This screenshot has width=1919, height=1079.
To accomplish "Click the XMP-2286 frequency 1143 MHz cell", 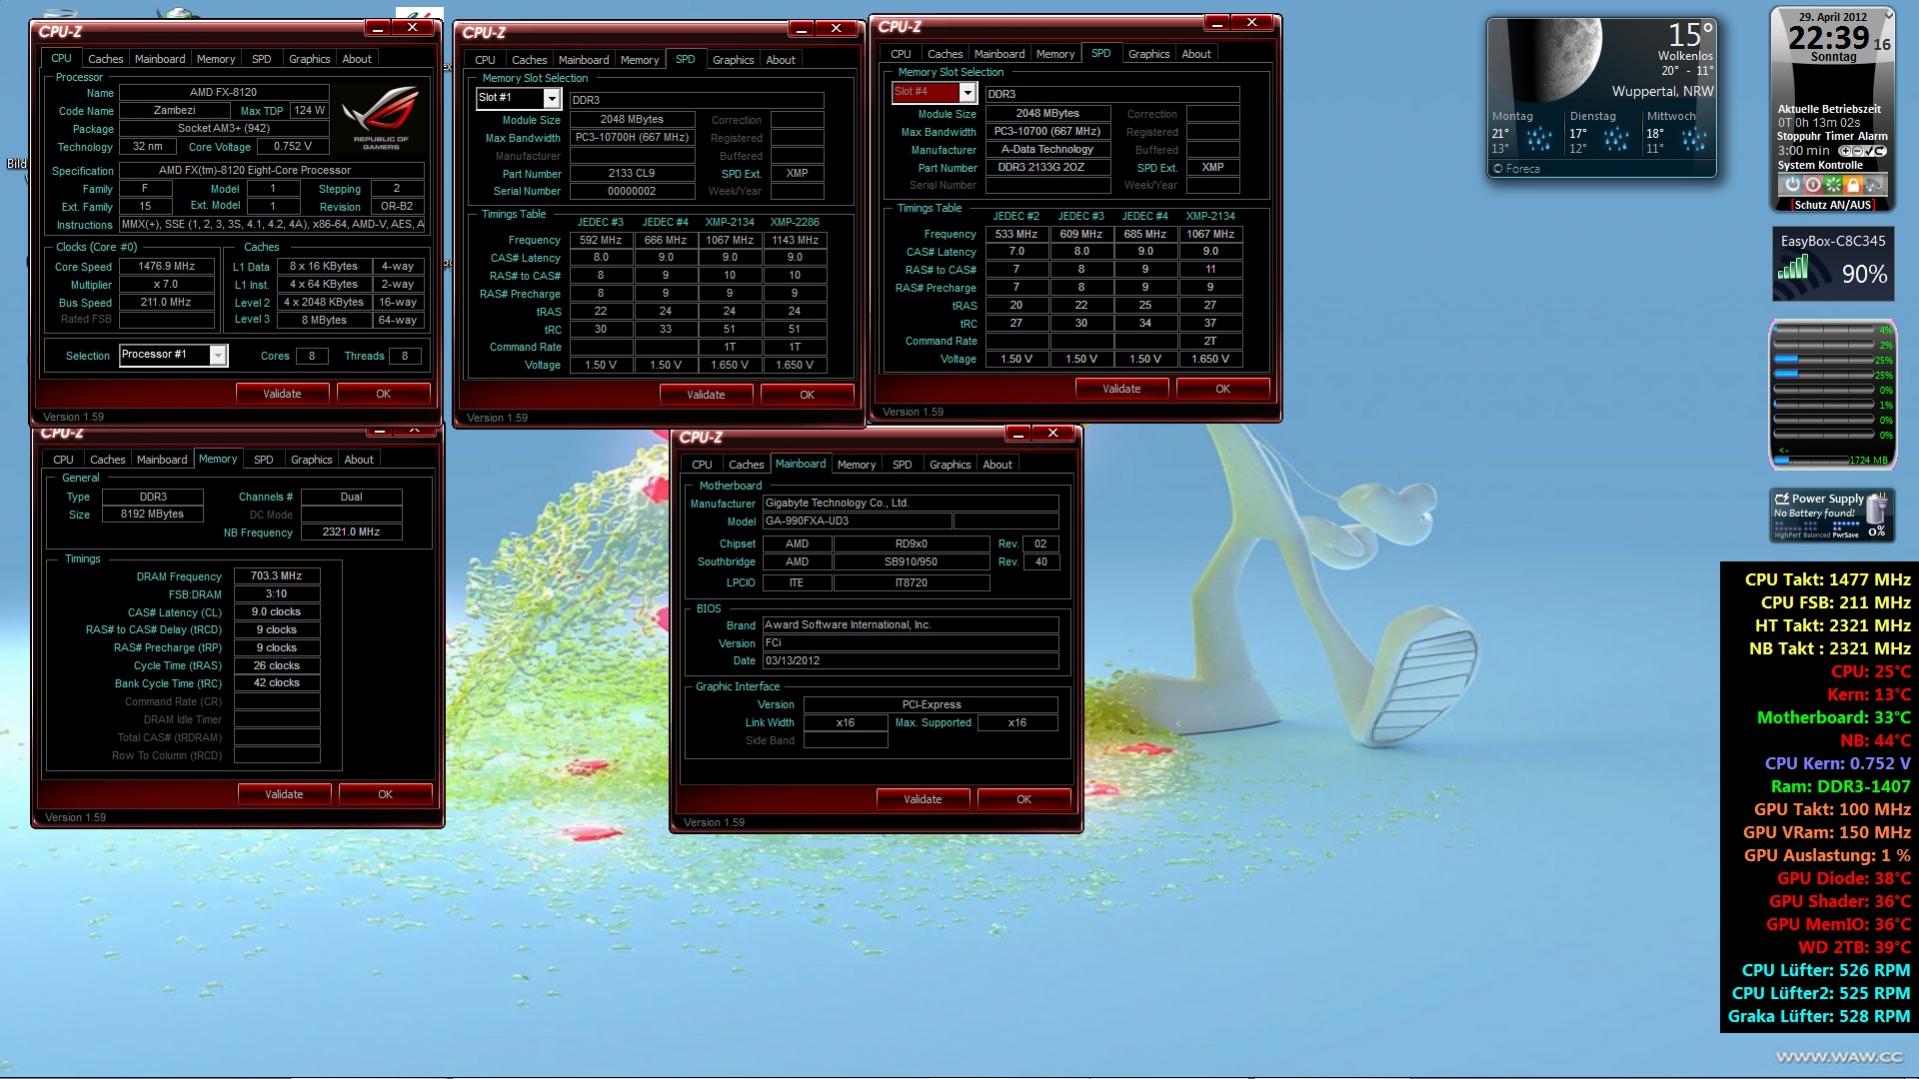I will [795, 240].
